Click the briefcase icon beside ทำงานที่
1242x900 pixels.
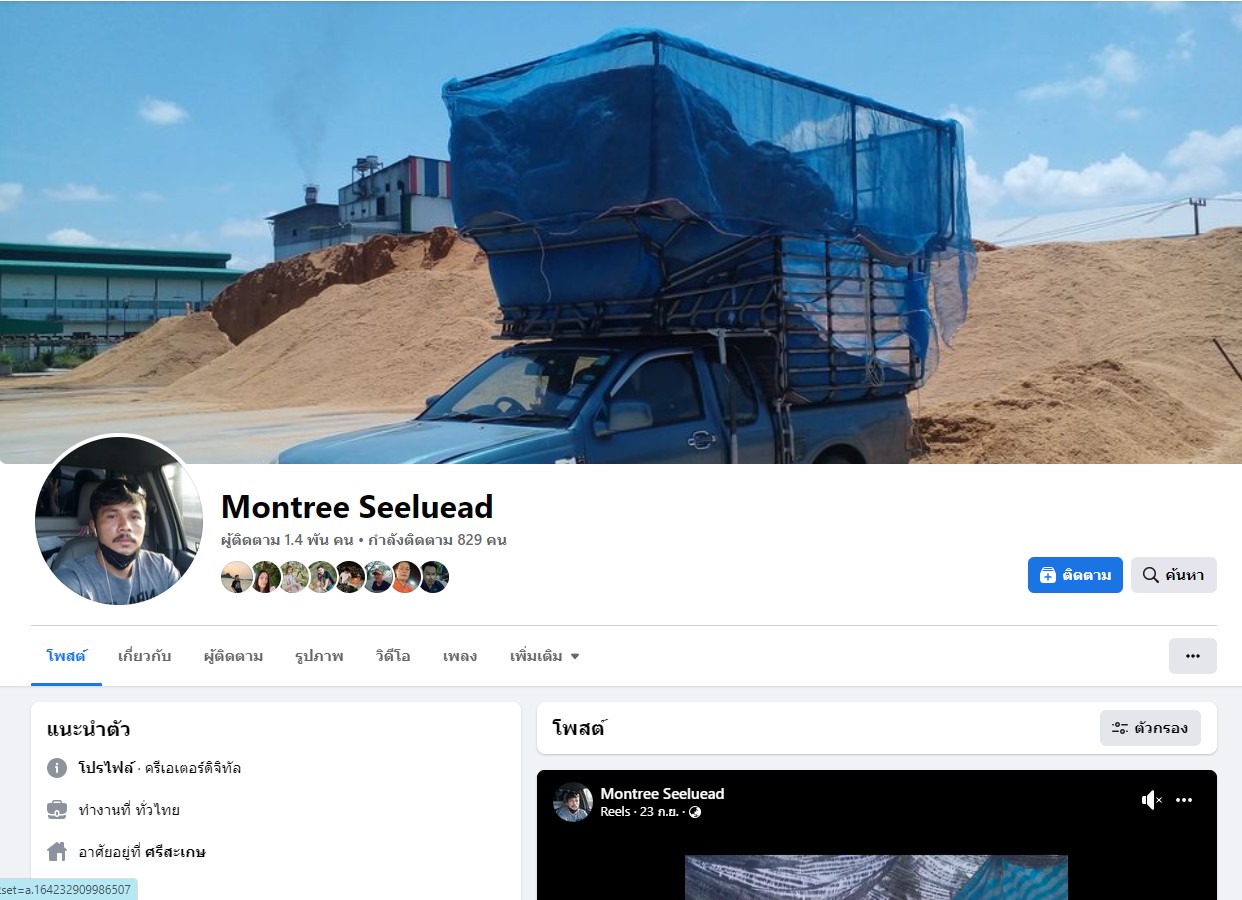point(57,810)
